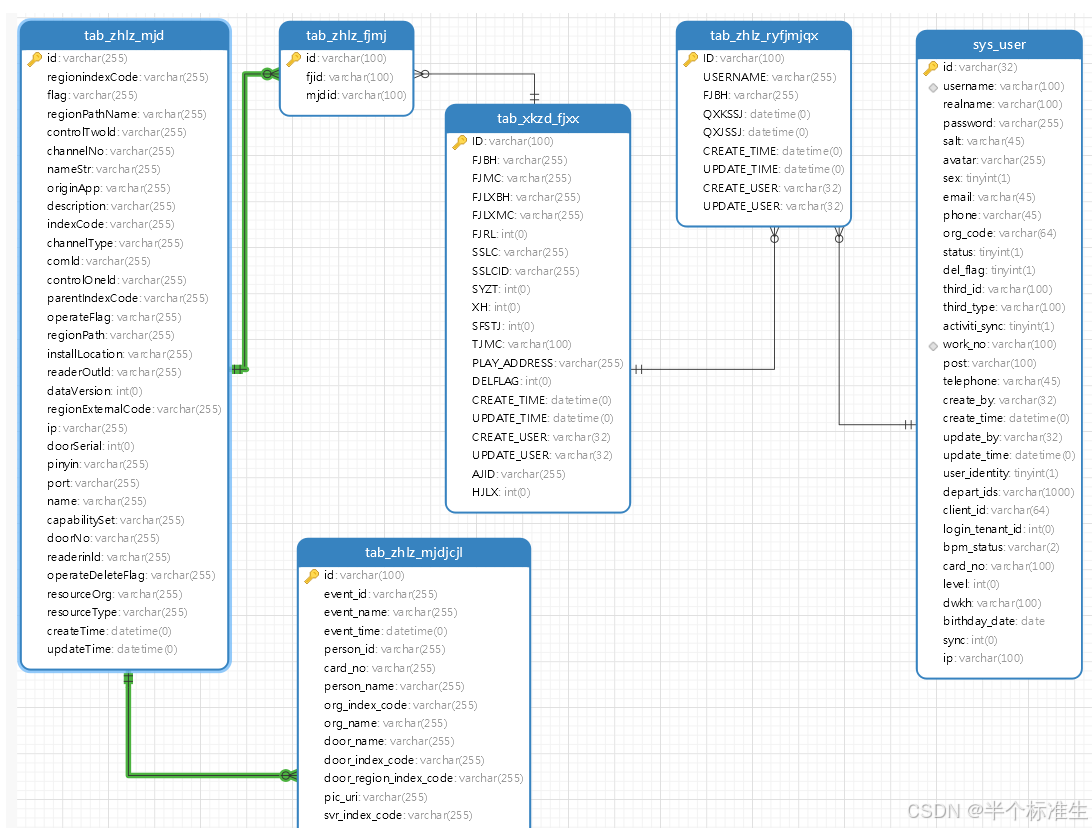The image size is (1092, 828).
Task: Click primary key icon in tab_zhlz_mjd
Action: 35,58
